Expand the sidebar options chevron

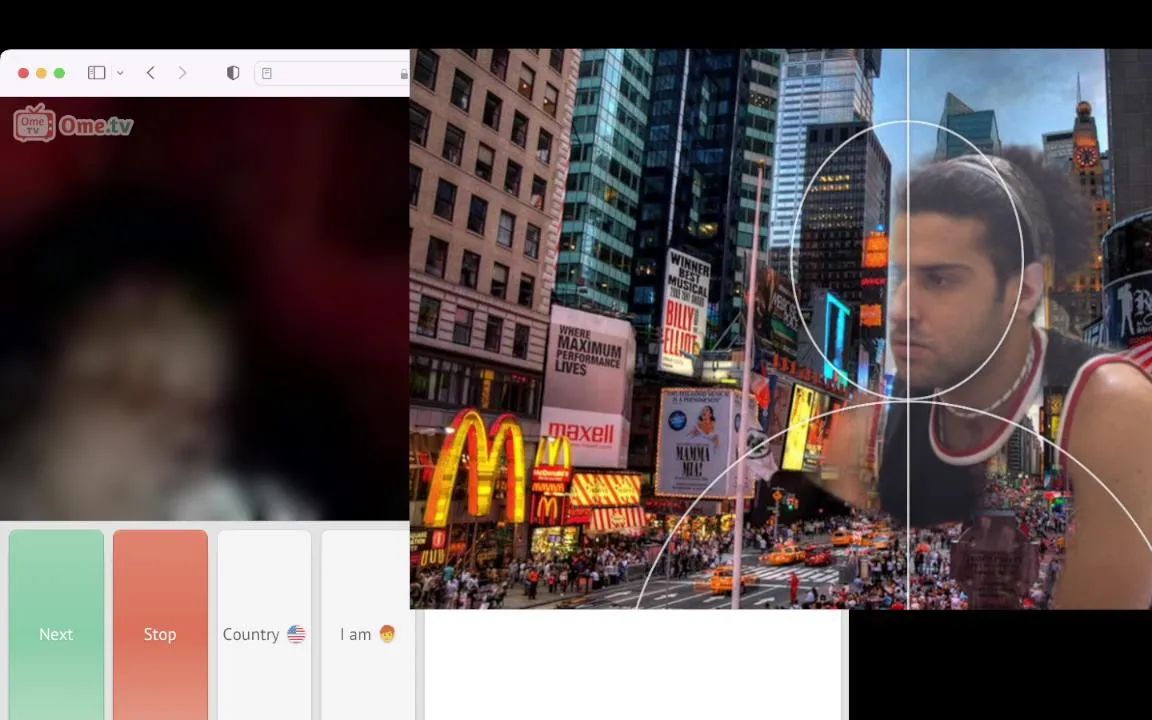(x=120, y=73)
